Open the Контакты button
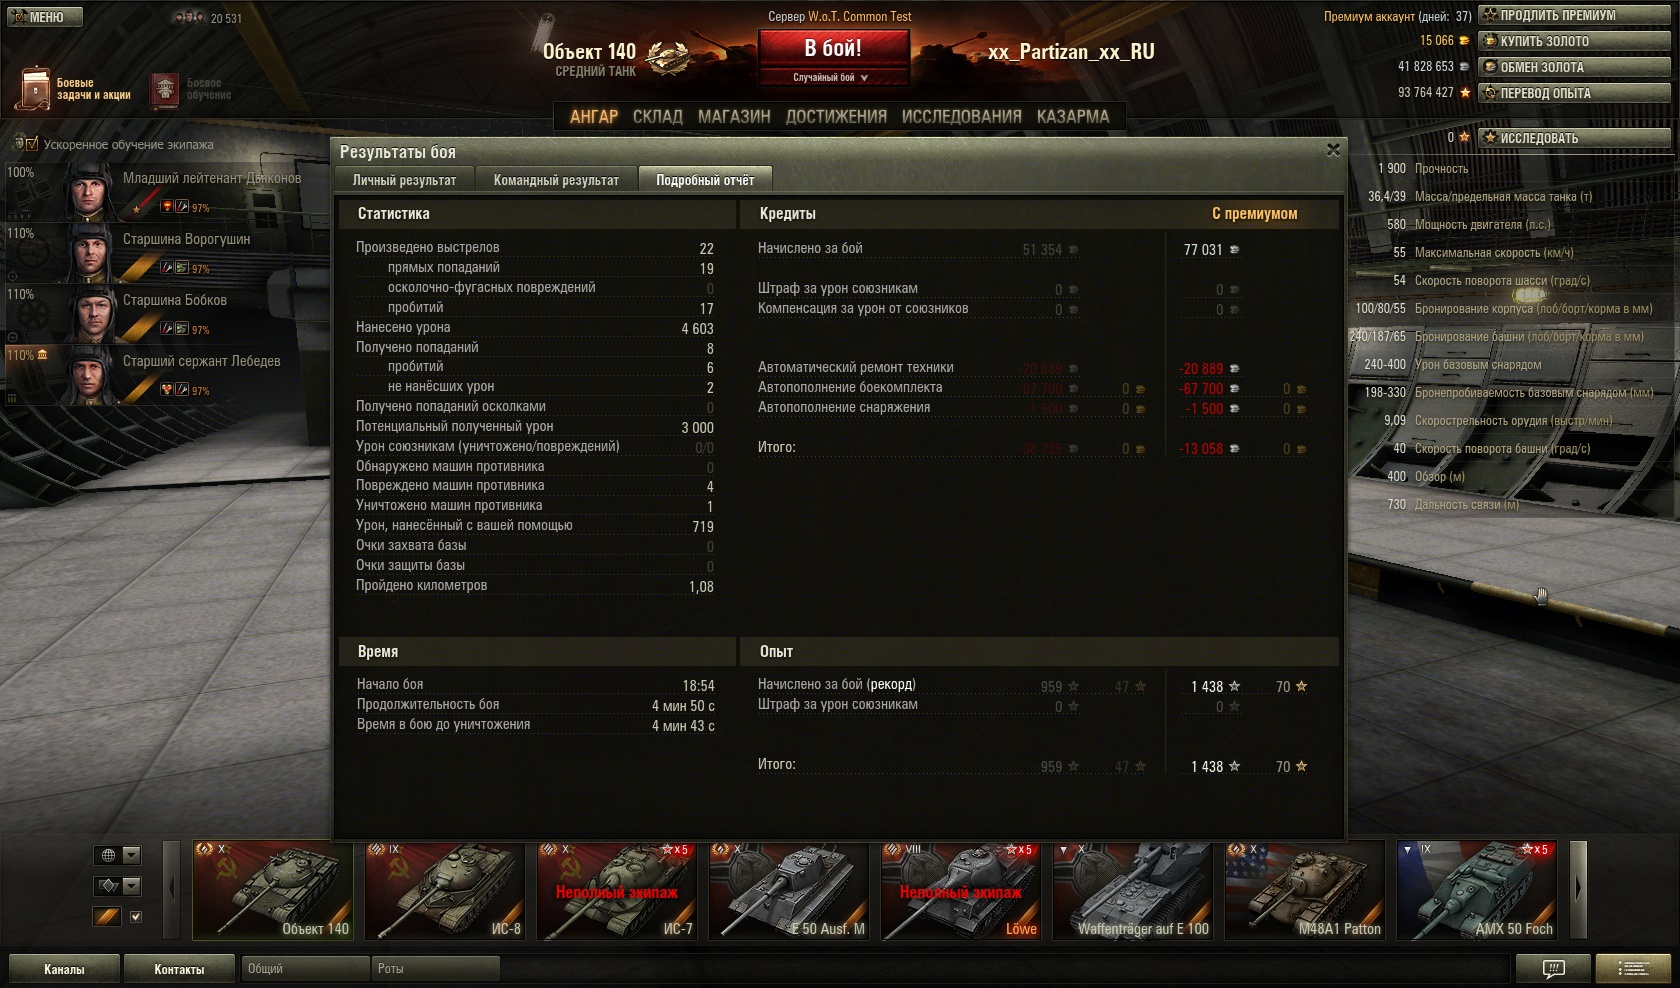Screen dimensions: 1680x988 [179, 969]
